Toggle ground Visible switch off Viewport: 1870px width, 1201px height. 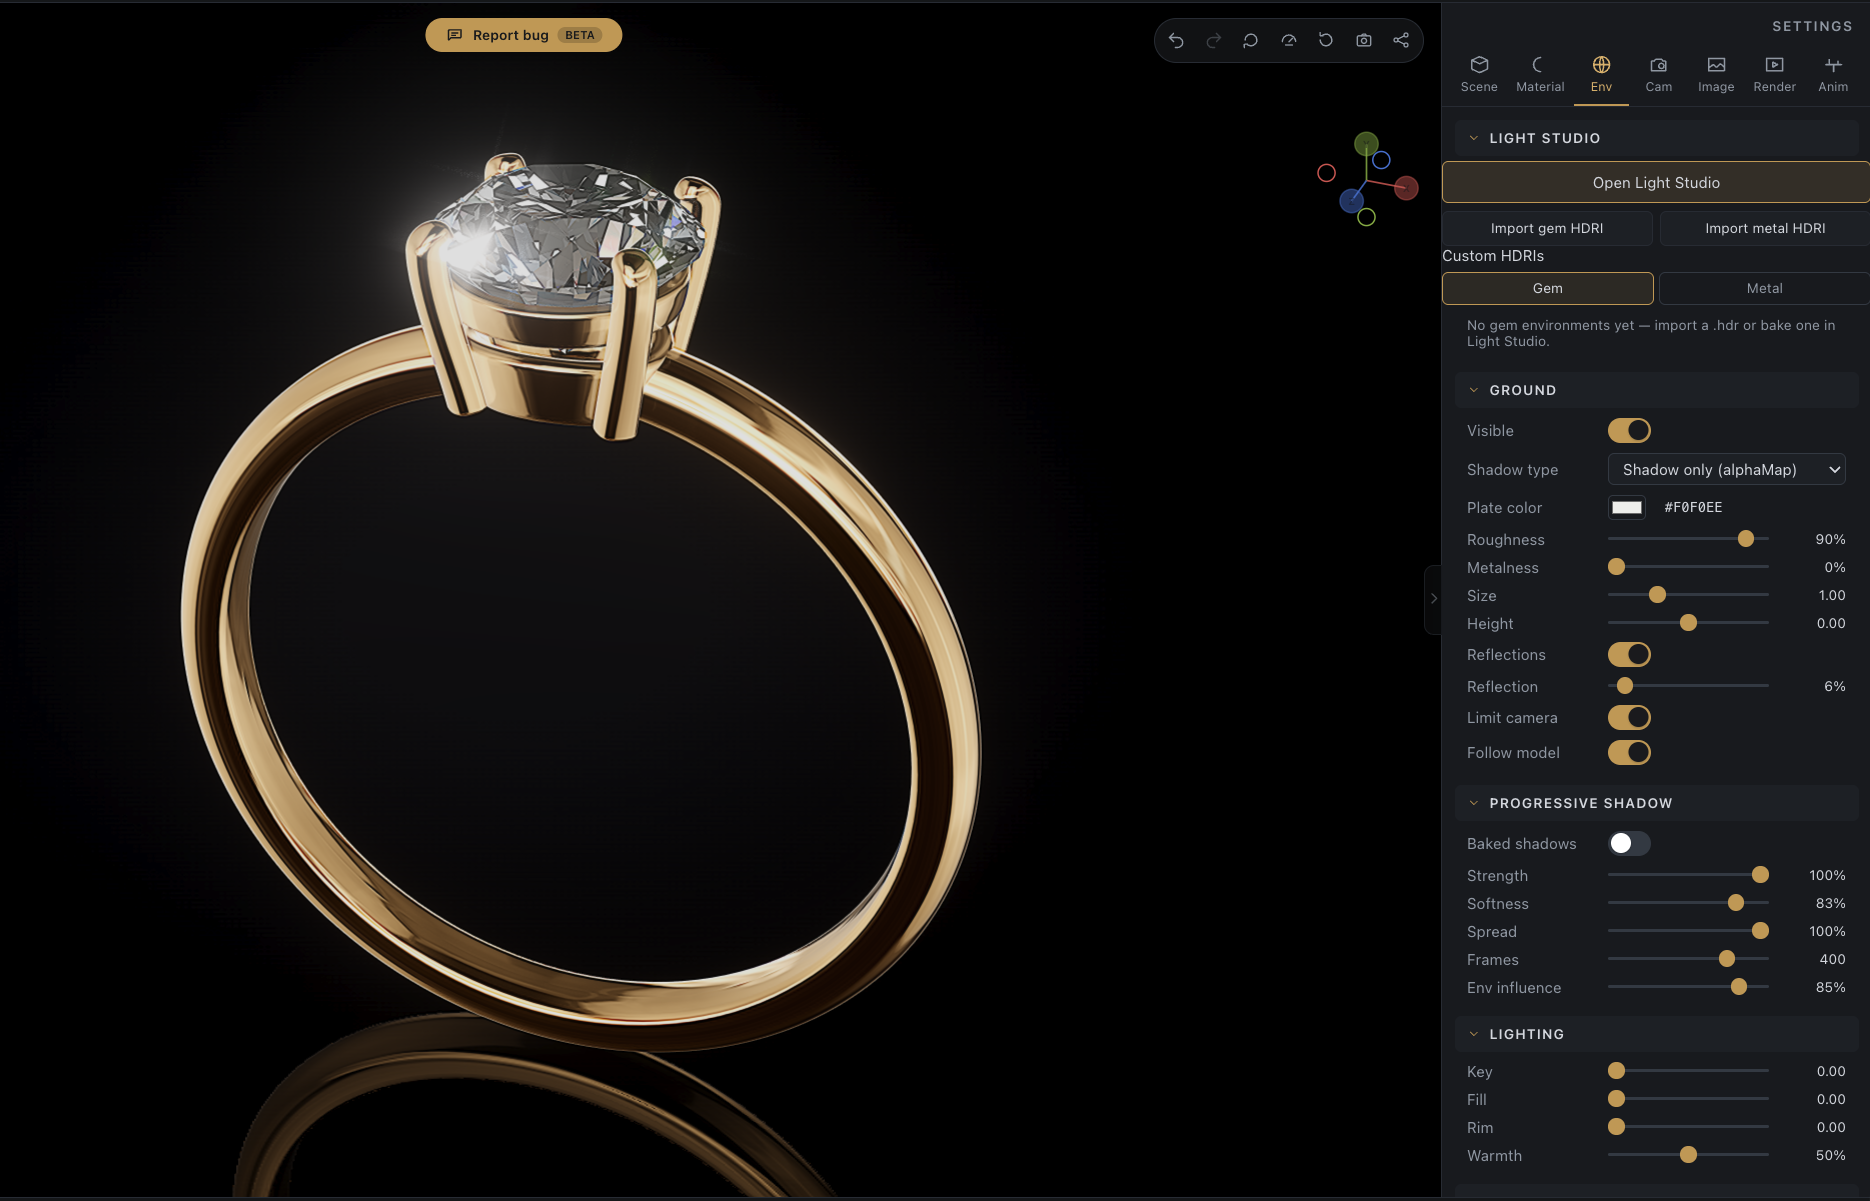pyautogui.click(x=1629, y=431)
